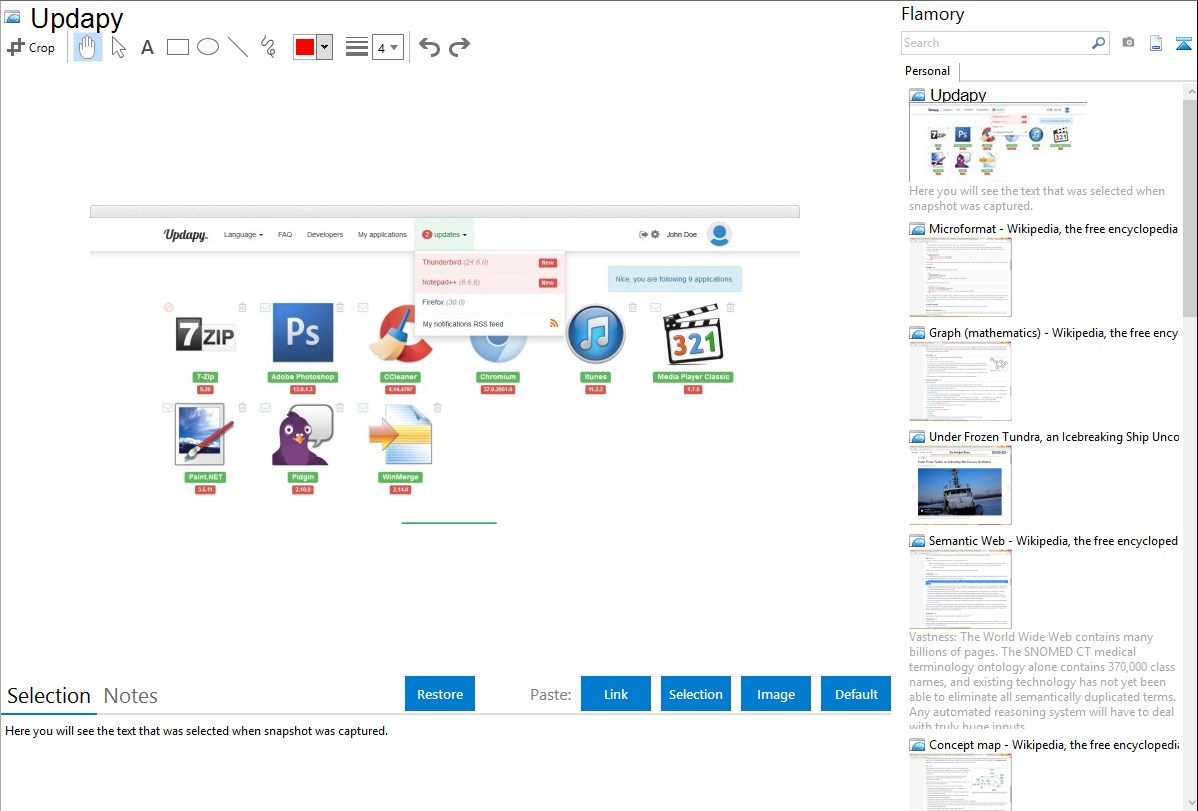Click the John Doe avatar picture
1198x811 pixels.
(x=719, y=234)
